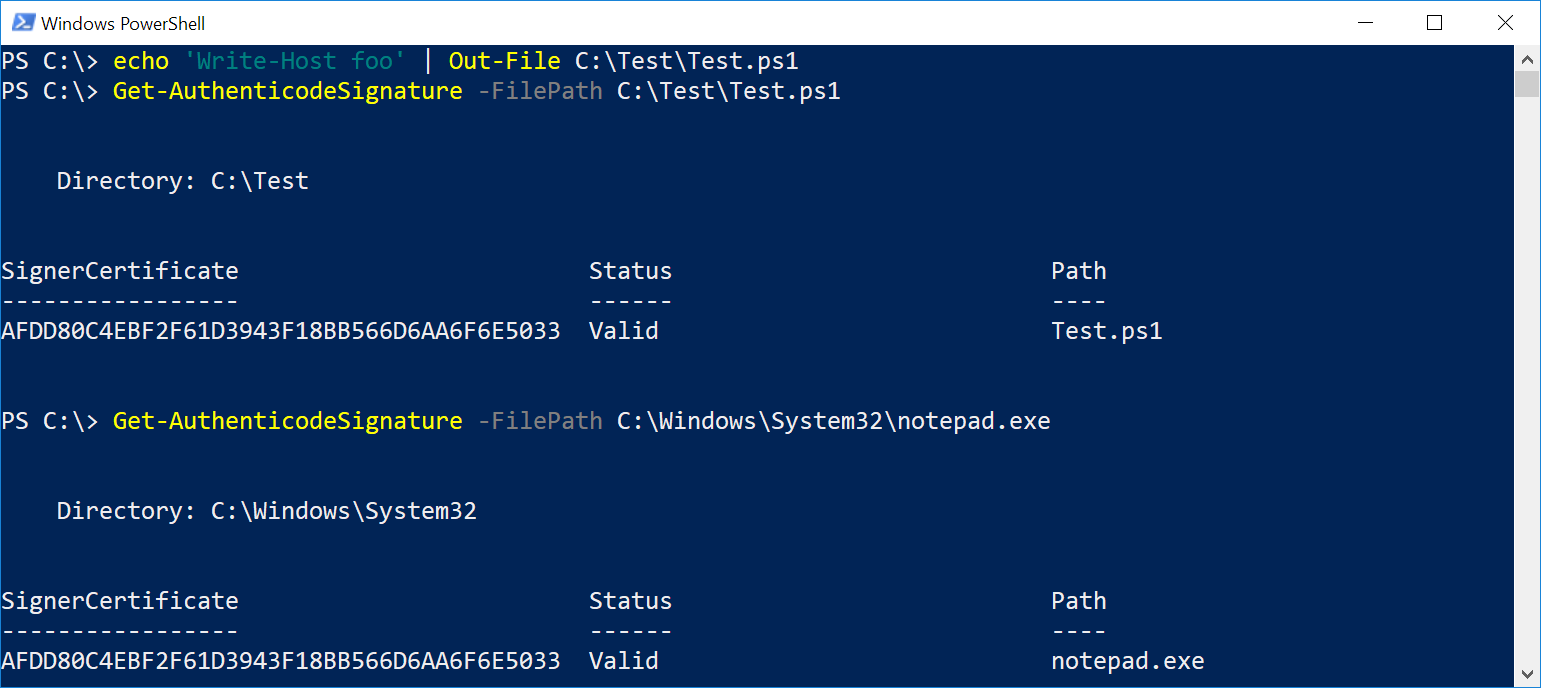Click the vertical scrollbar thumb

pyautogui.click(x=1527, y=84)
